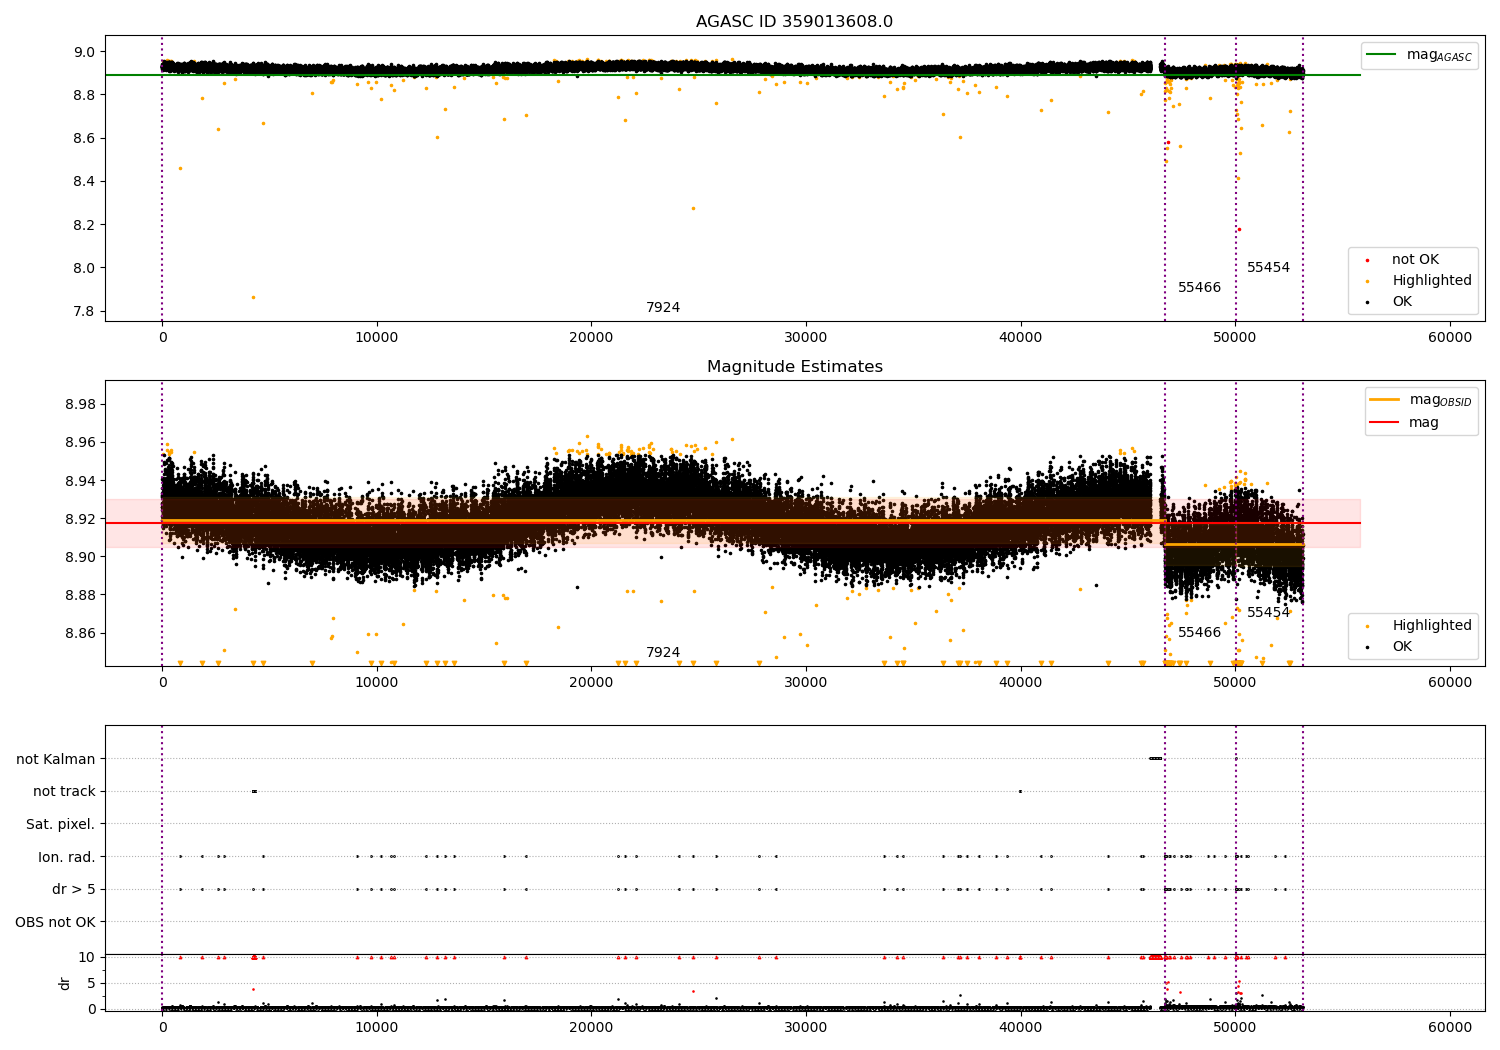Viewport: 1500px width, 1050px height.
Task: Click y-tick '9.0' on the top plot
Action: point(85,52)
